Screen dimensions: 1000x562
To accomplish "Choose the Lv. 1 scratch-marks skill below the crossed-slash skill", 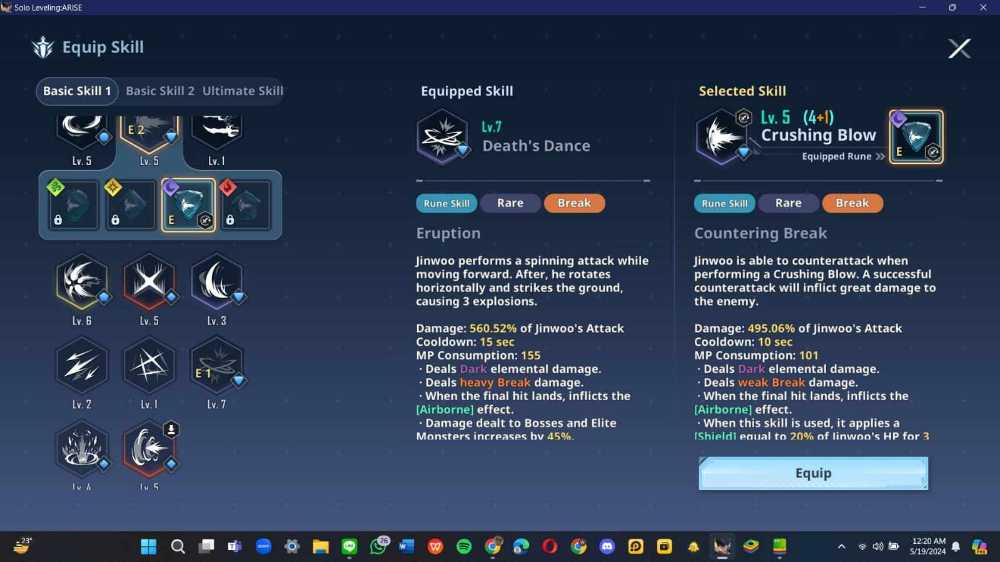I will 149,366.
